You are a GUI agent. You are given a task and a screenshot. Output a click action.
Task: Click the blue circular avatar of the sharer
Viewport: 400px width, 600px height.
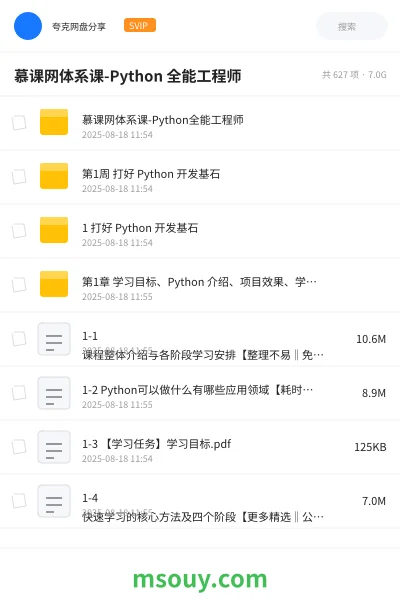point(28,26)
